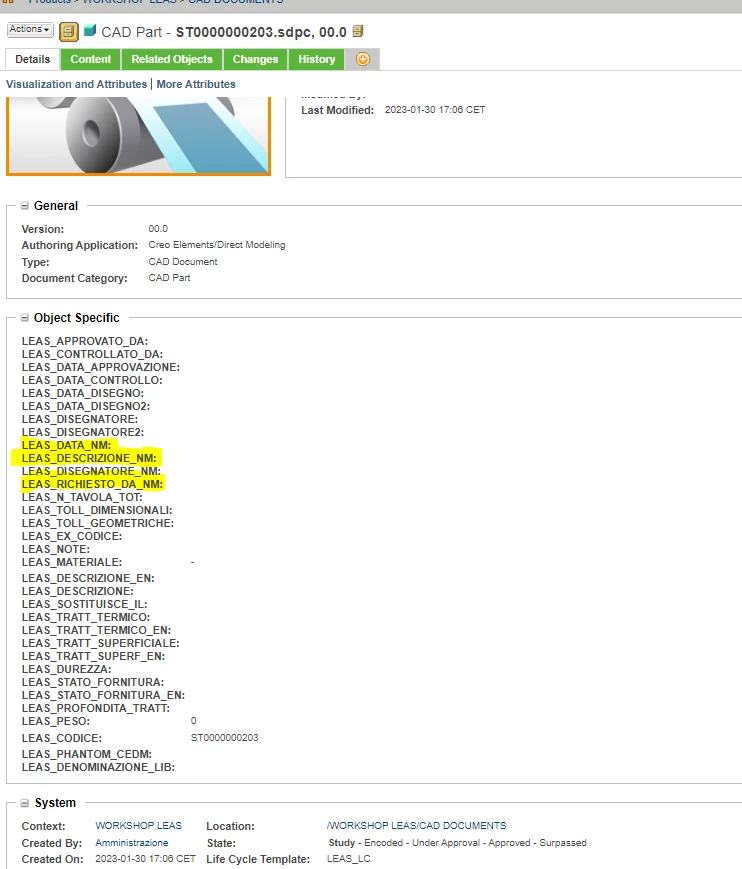Click the LEAS_RICHIESTO_DA_NM attribute label
This screenshot has height=869, width=742.
pos(93,484)
